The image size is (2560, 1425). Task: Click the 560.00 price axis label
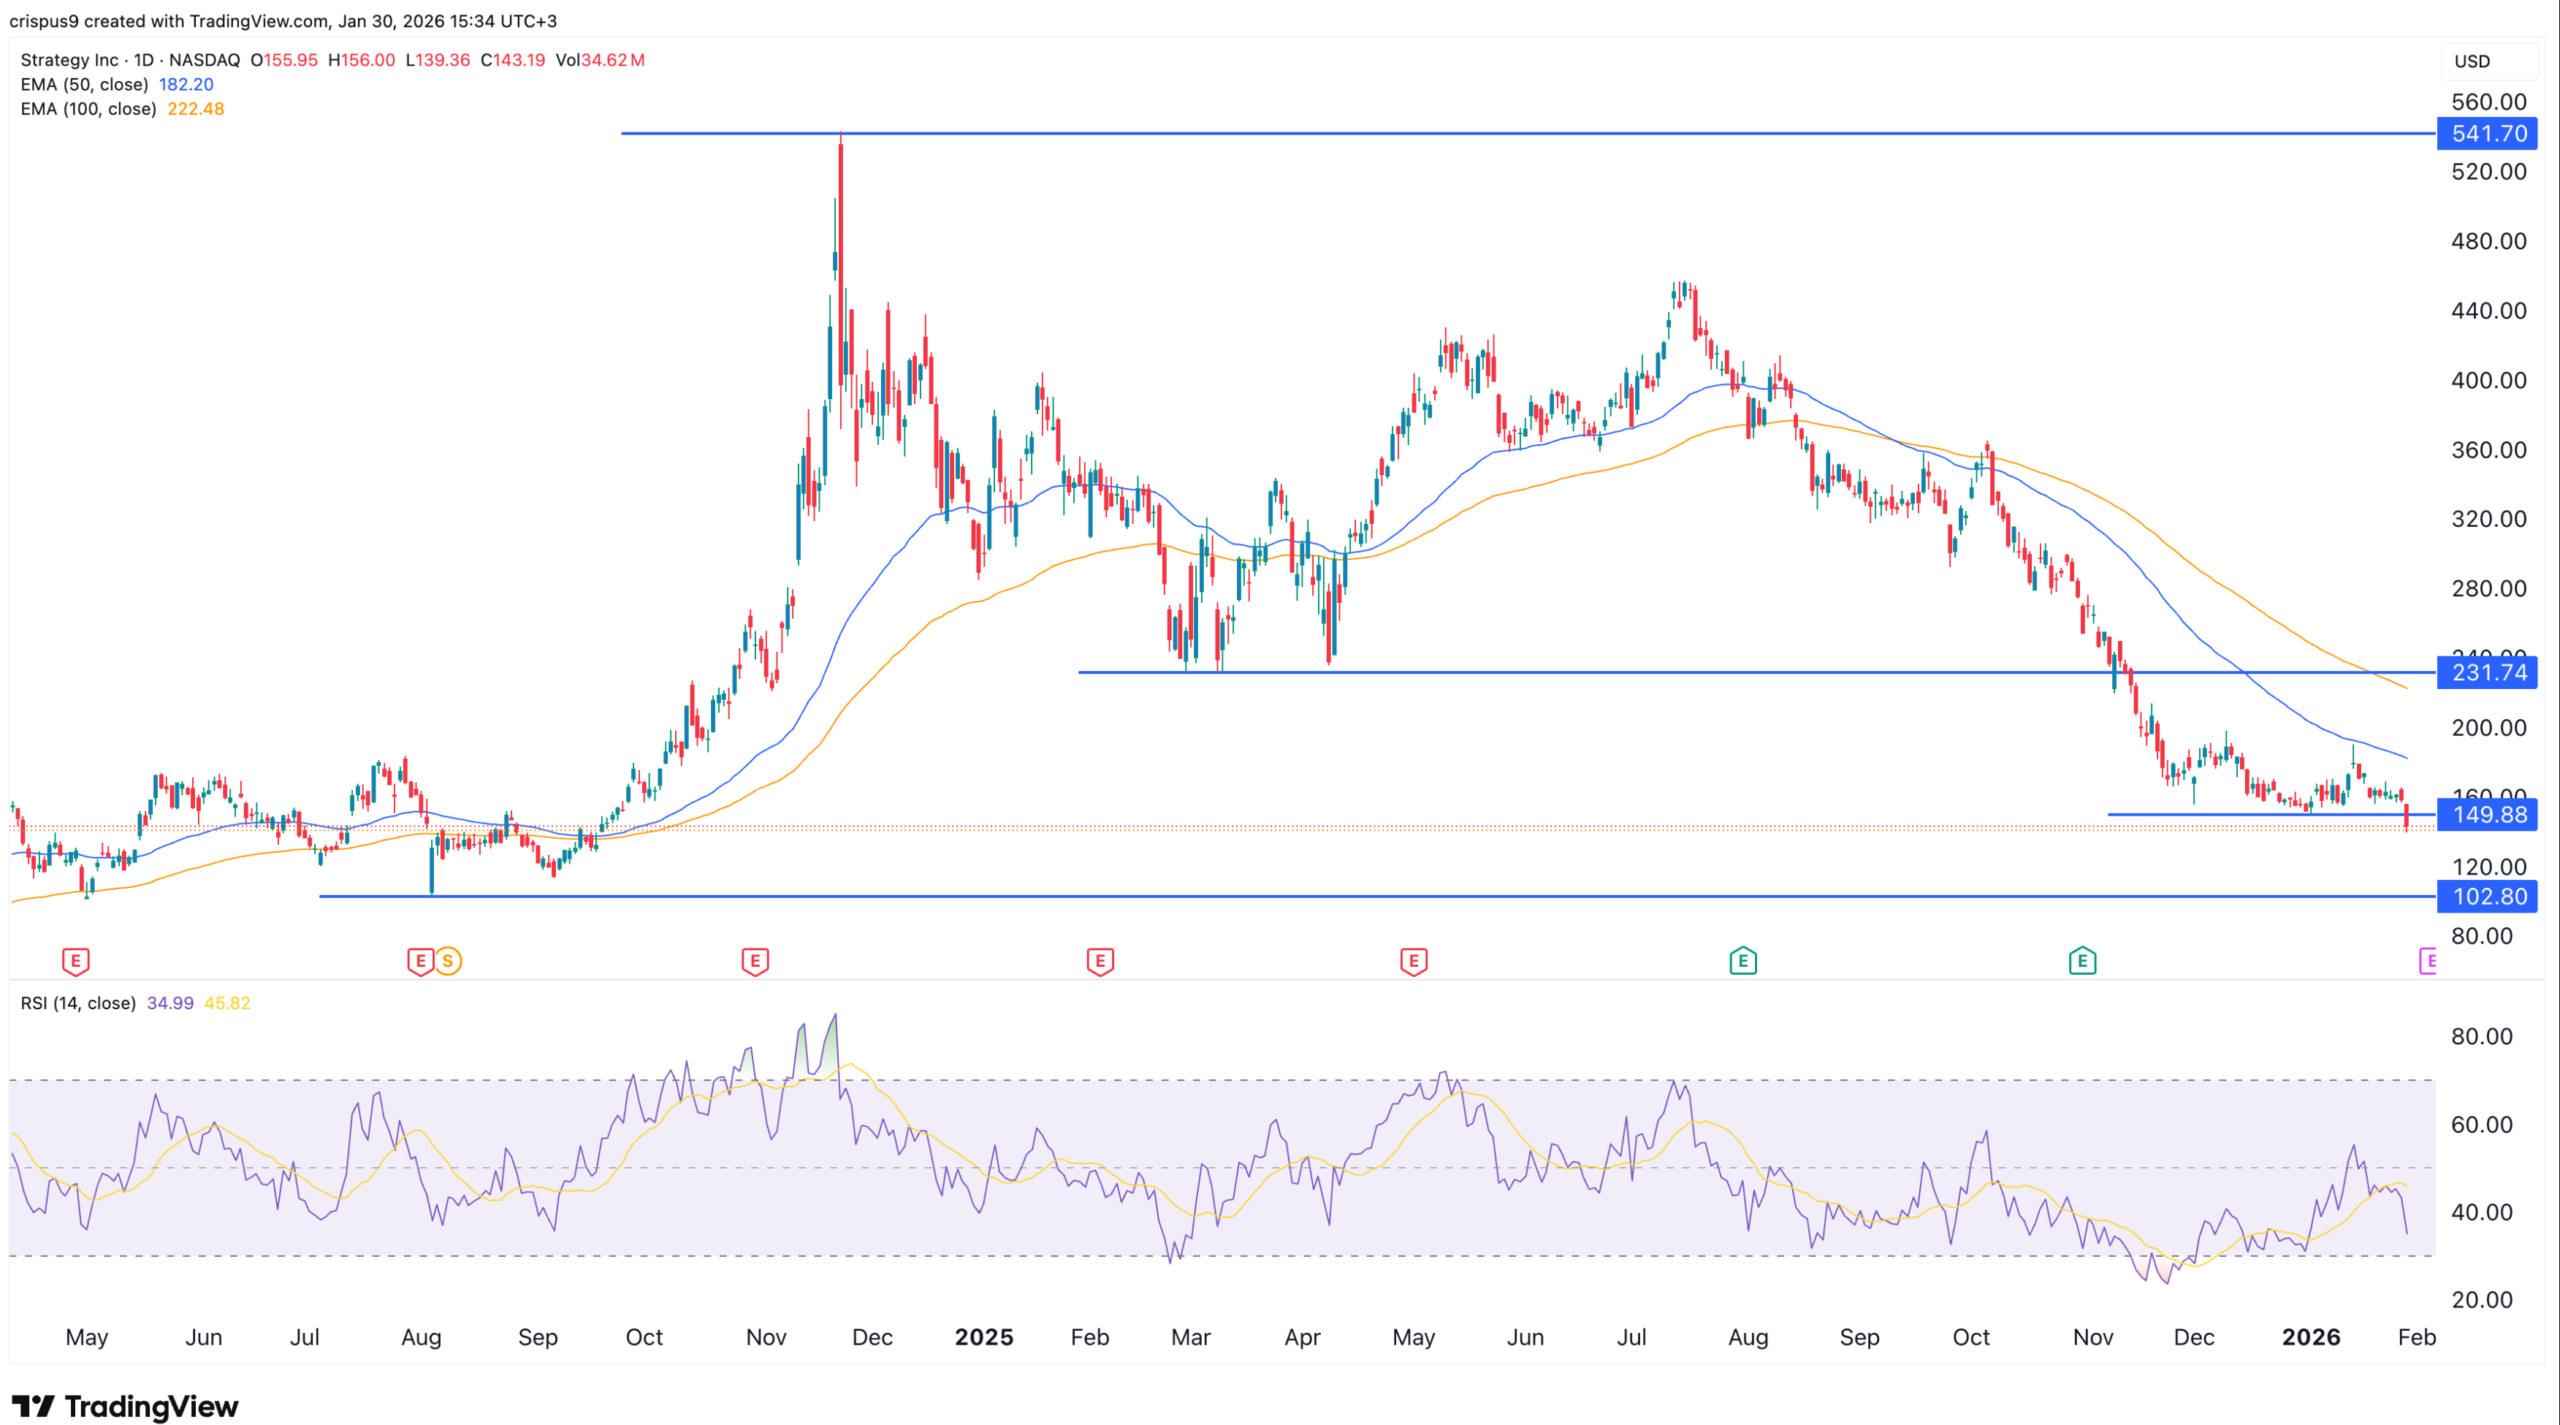[2488, 102]
